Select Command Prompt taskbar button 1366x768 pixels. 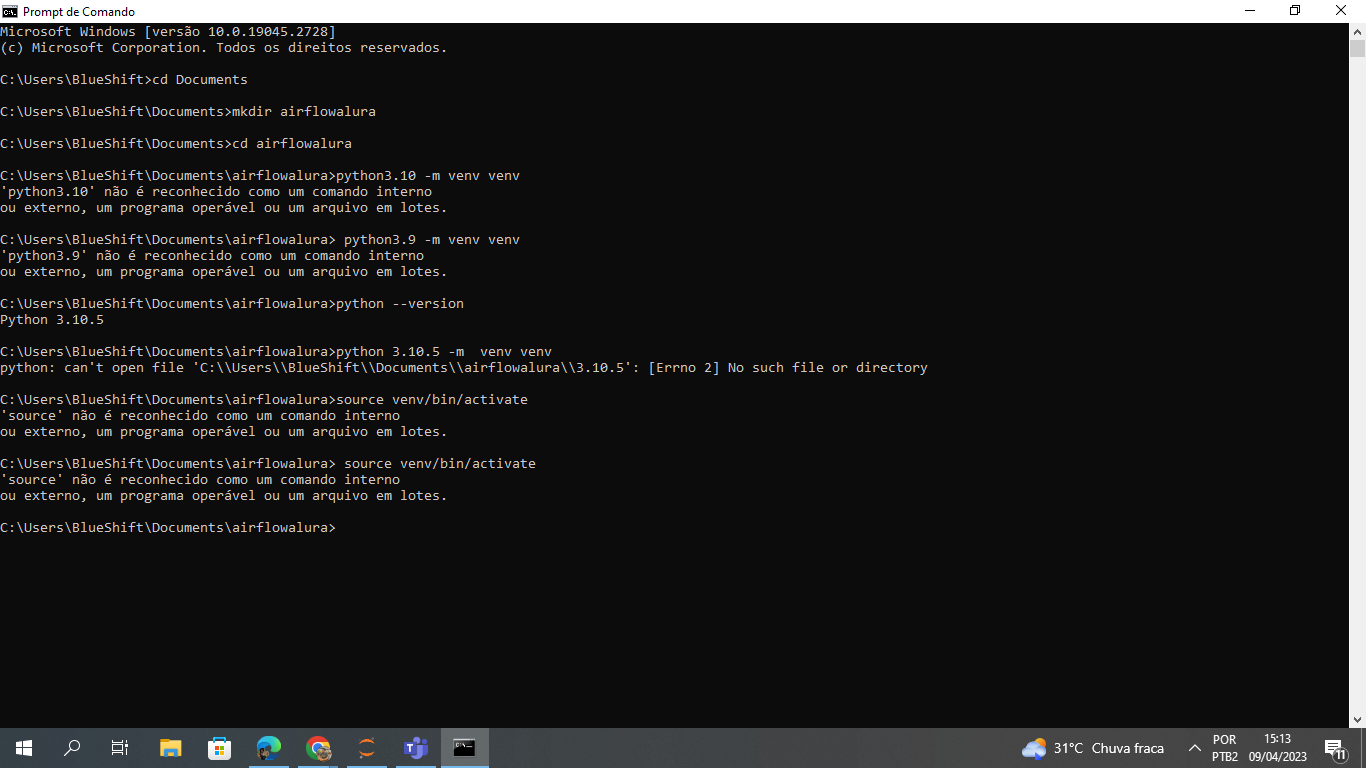(x=464, y=748)
